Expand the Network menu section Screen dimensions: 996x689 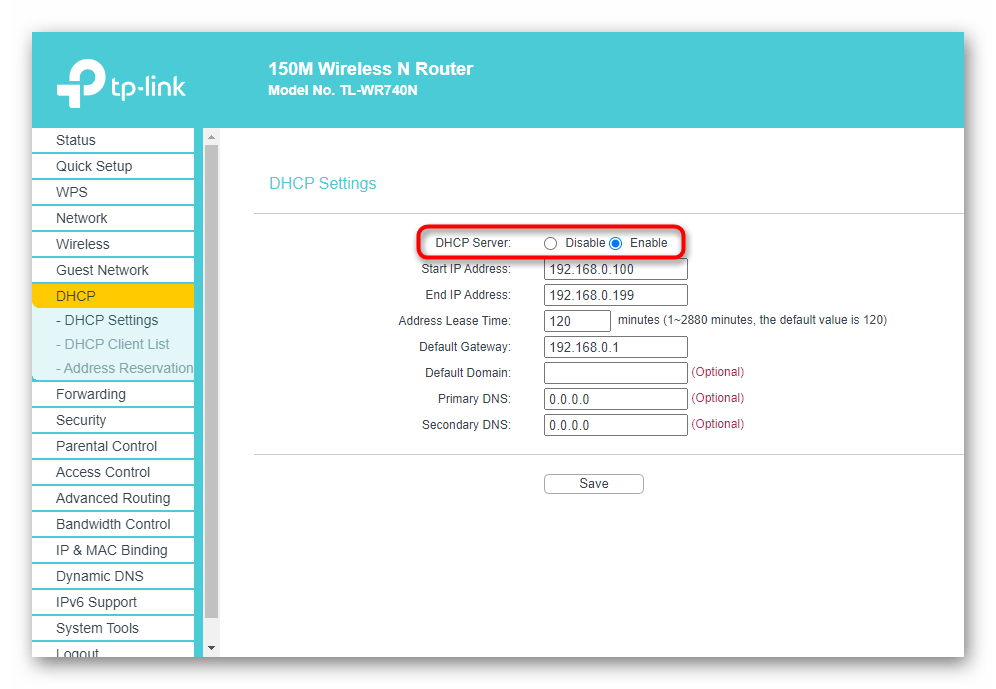(82, 218)
